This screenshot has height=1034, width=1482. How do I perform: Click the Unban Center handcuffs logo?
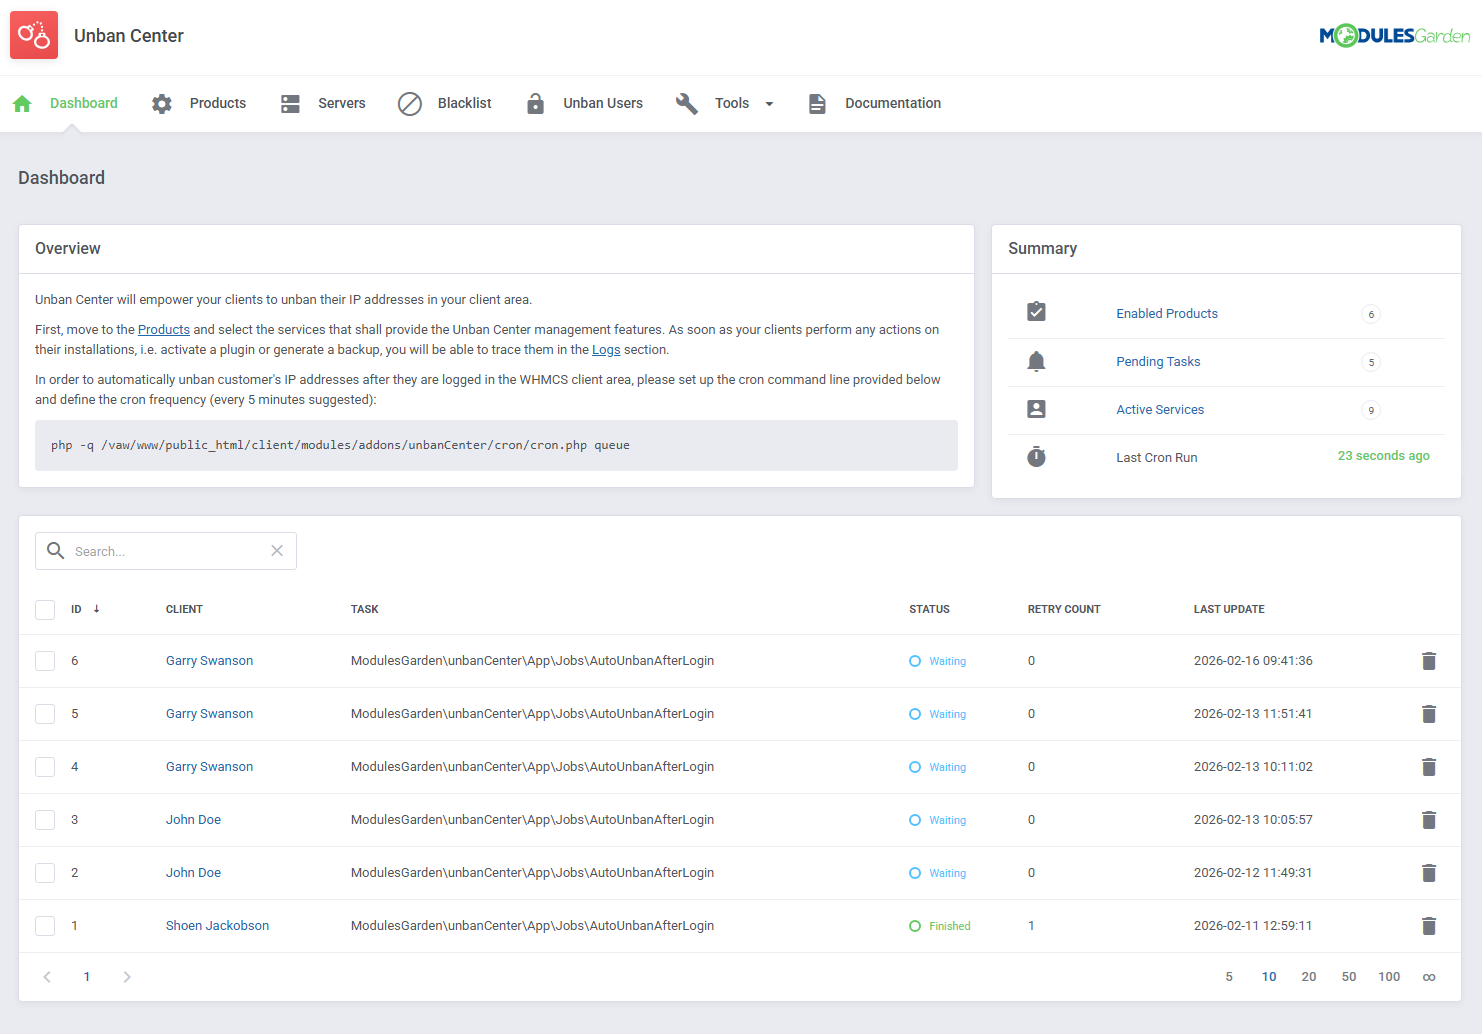(34, 36)
